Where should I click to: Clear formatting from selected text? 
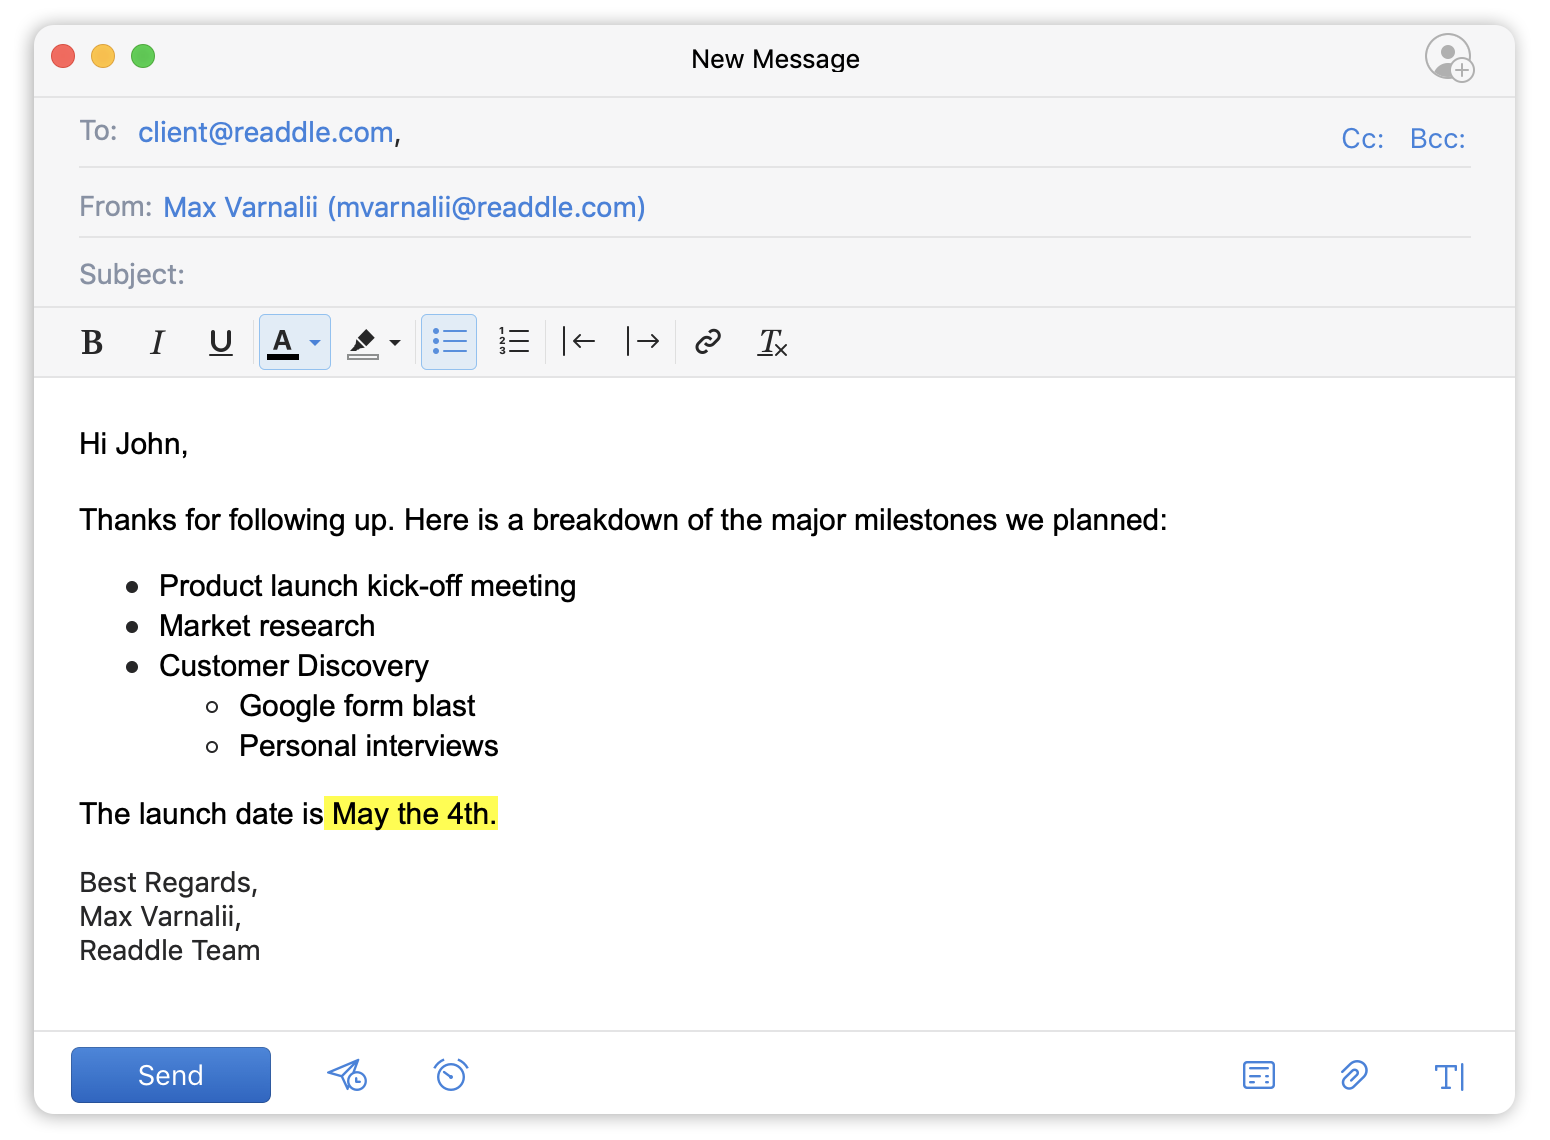[x=772, y=343]
